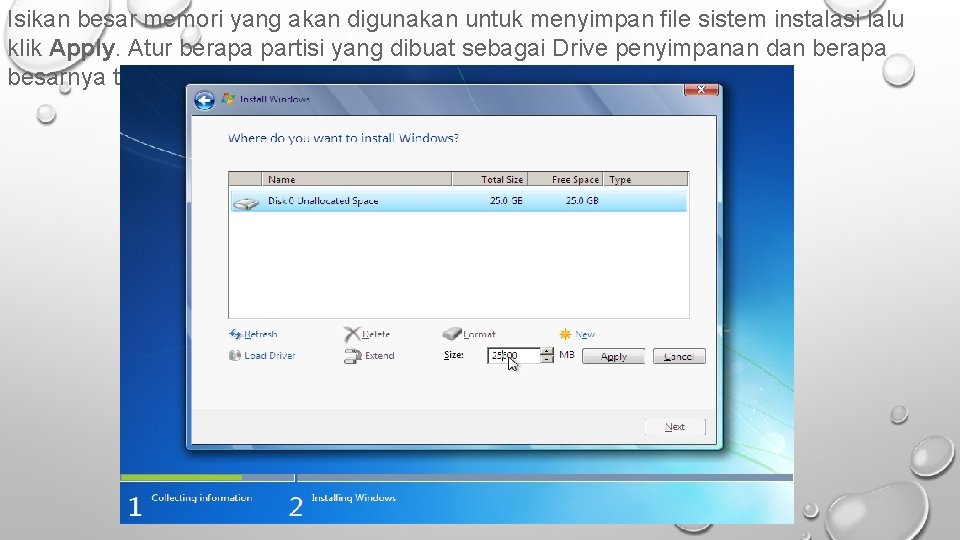Choose the Delete option
The width and height of the screenshot is (960, 540).
[376, 334]
